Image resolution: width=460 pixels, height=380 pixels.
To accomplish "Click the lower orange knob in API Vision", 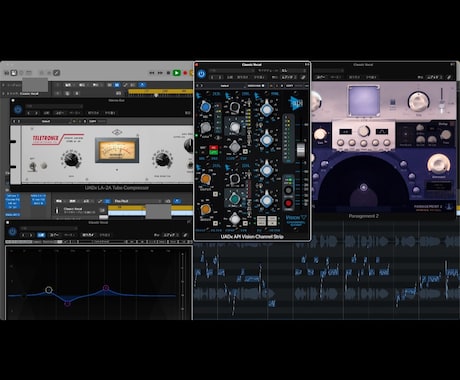I will tap(205, 209).
